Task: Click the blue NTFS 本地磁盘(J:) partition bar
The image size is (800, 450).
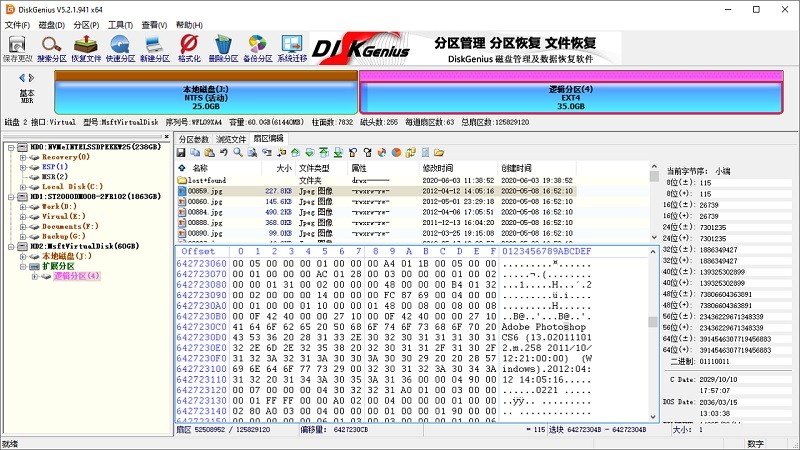Action: 206,97
